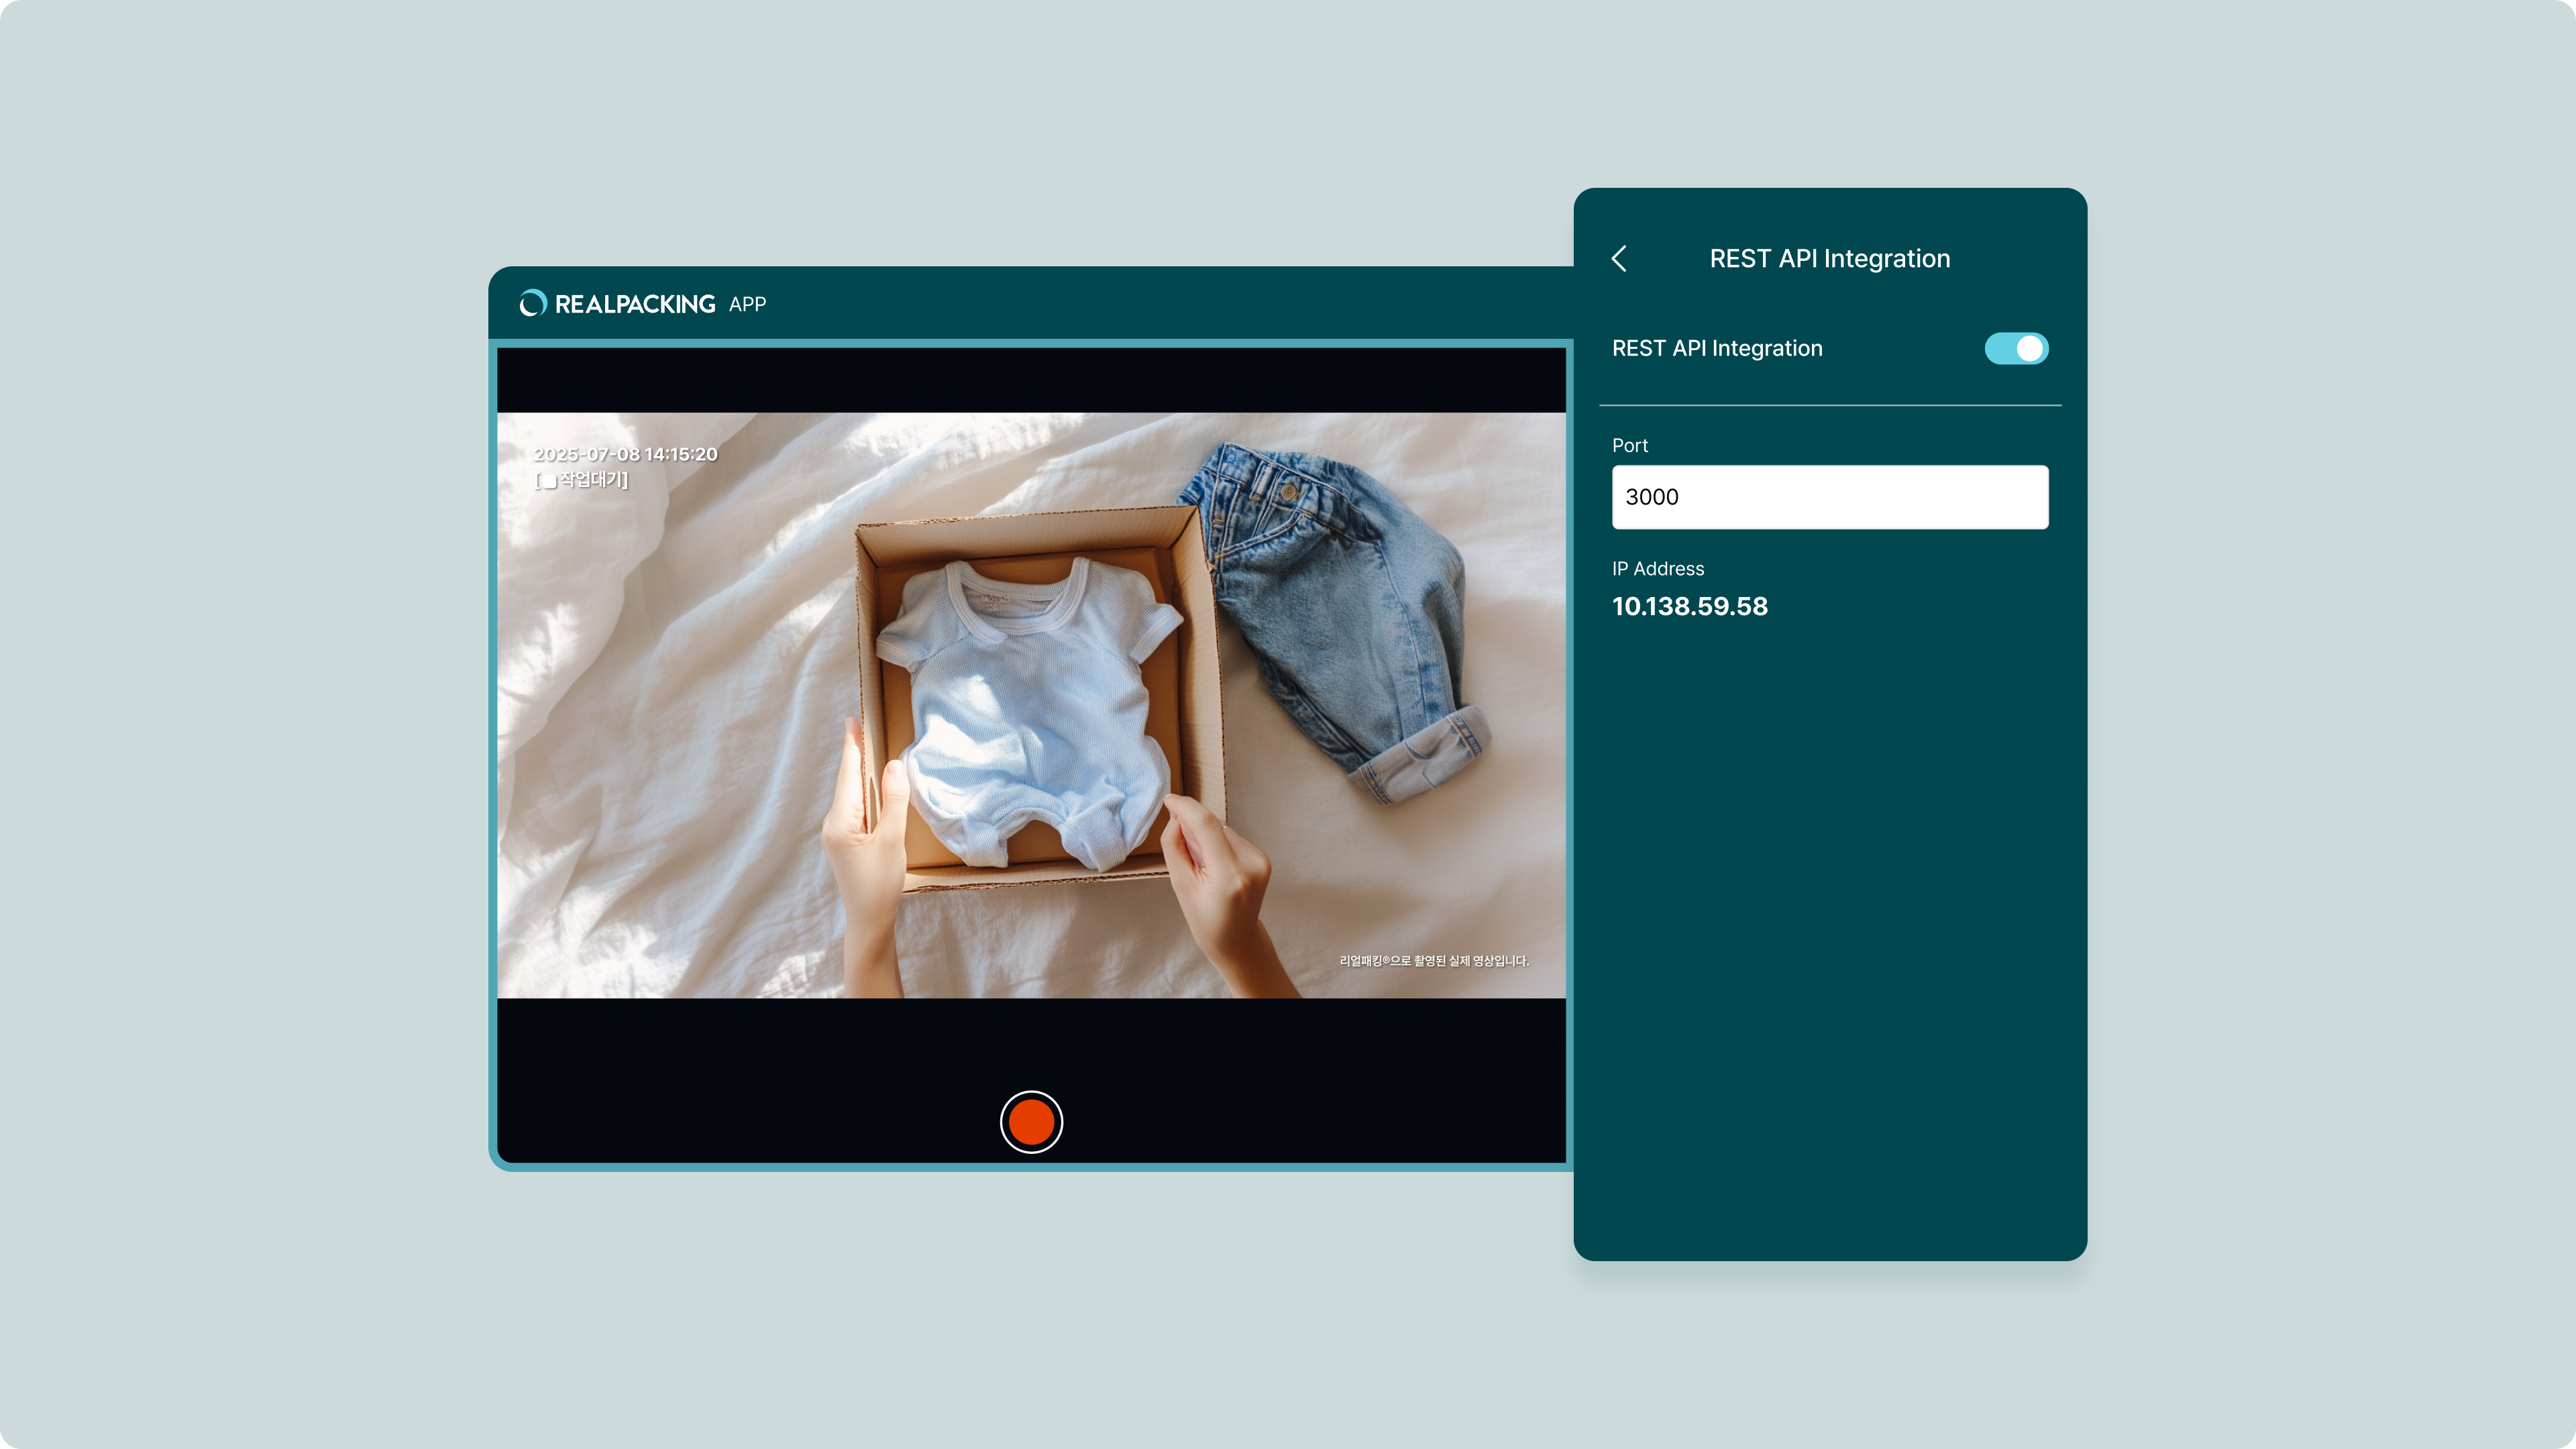Click the back chevron in REST API panel
Screen dimensions: 2576x1449
click(1619, 259)
